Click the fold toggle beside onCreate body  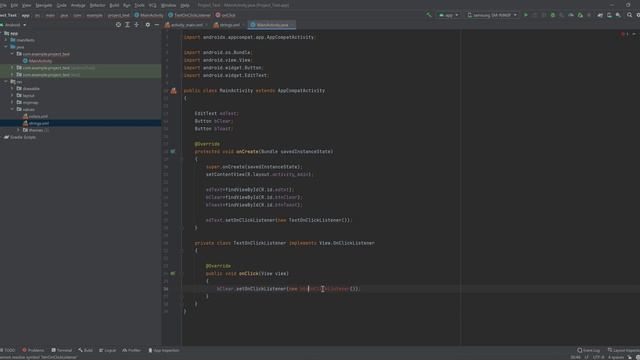pos(182,159)
